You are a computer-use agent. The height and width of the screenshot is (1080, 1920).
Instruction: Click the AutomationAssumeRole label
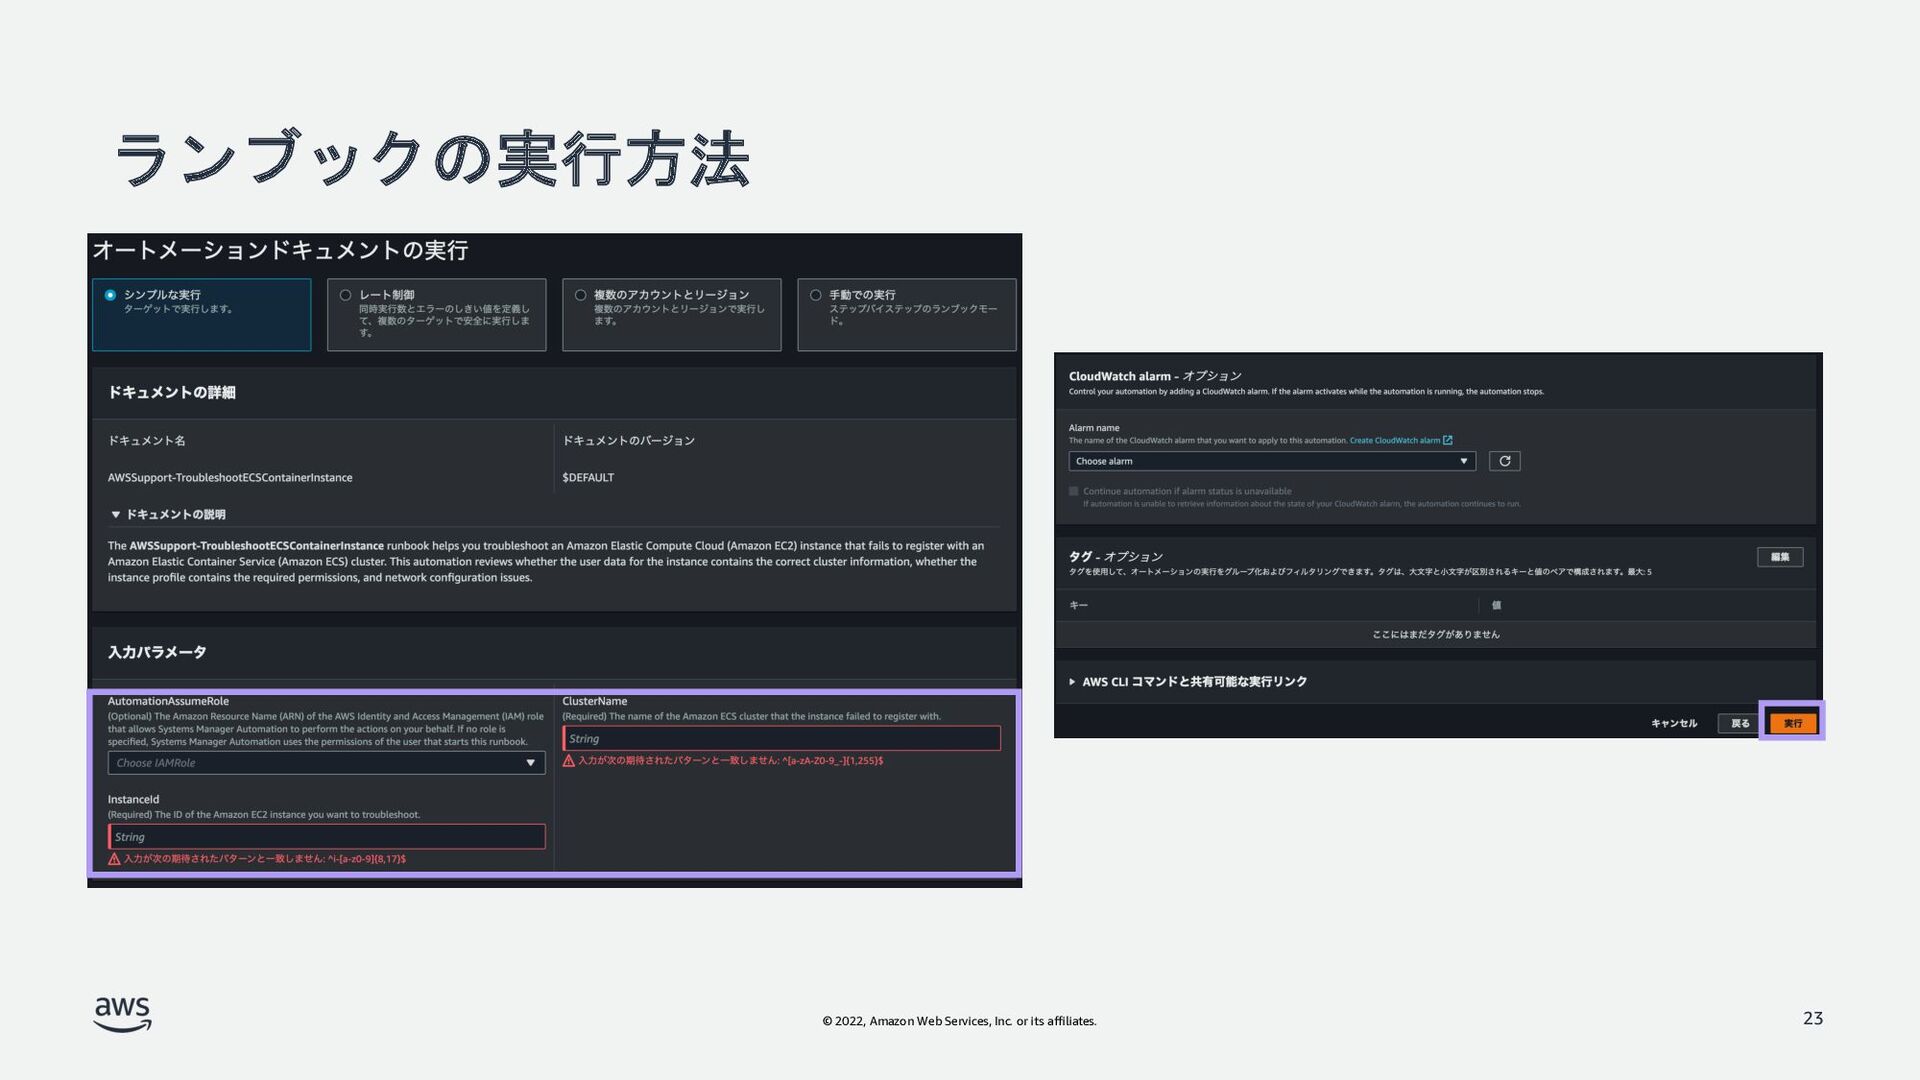point(168,701)
